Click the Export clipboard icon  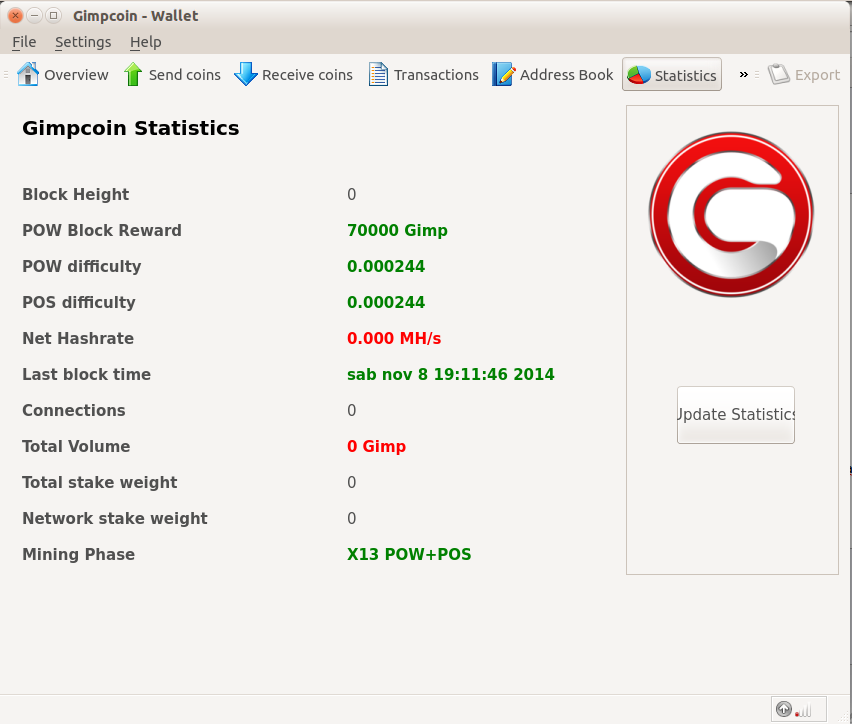[779, 74]
